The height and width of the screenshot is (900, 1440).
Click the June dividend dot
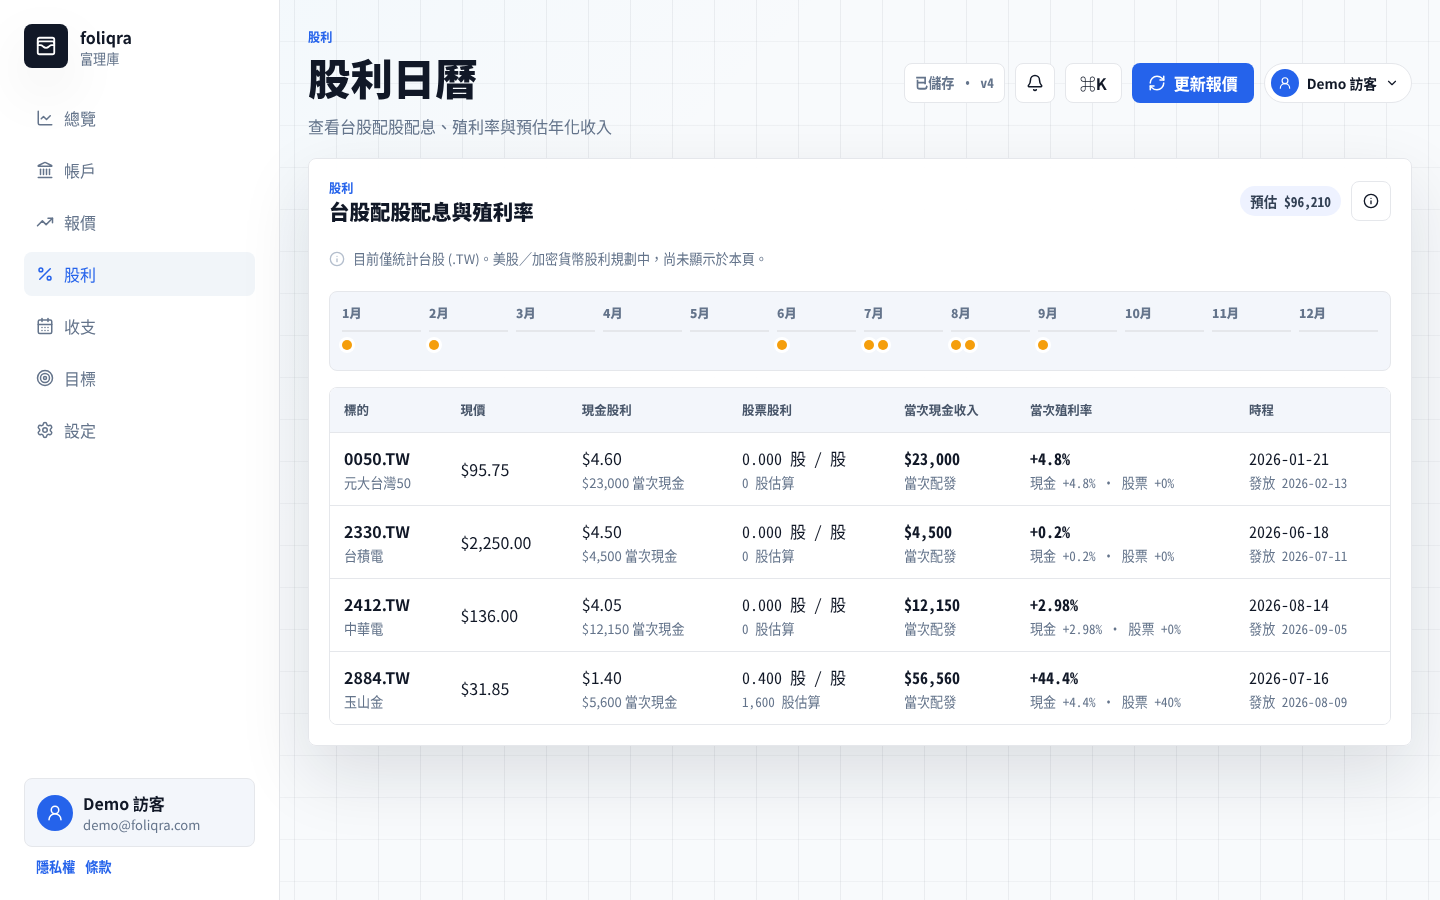782,345
